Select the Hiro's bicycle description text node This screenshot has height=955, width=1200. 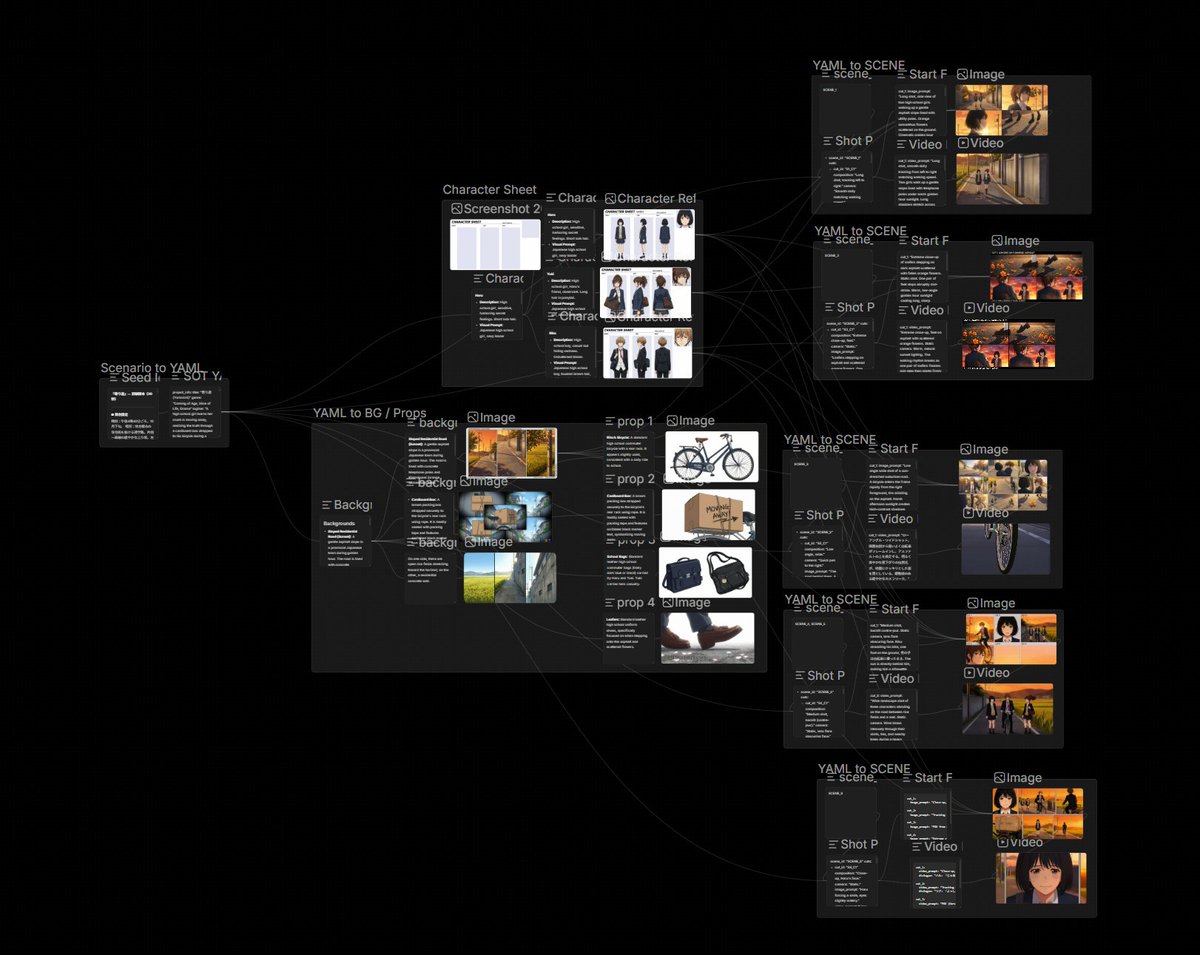coord(629,452)
